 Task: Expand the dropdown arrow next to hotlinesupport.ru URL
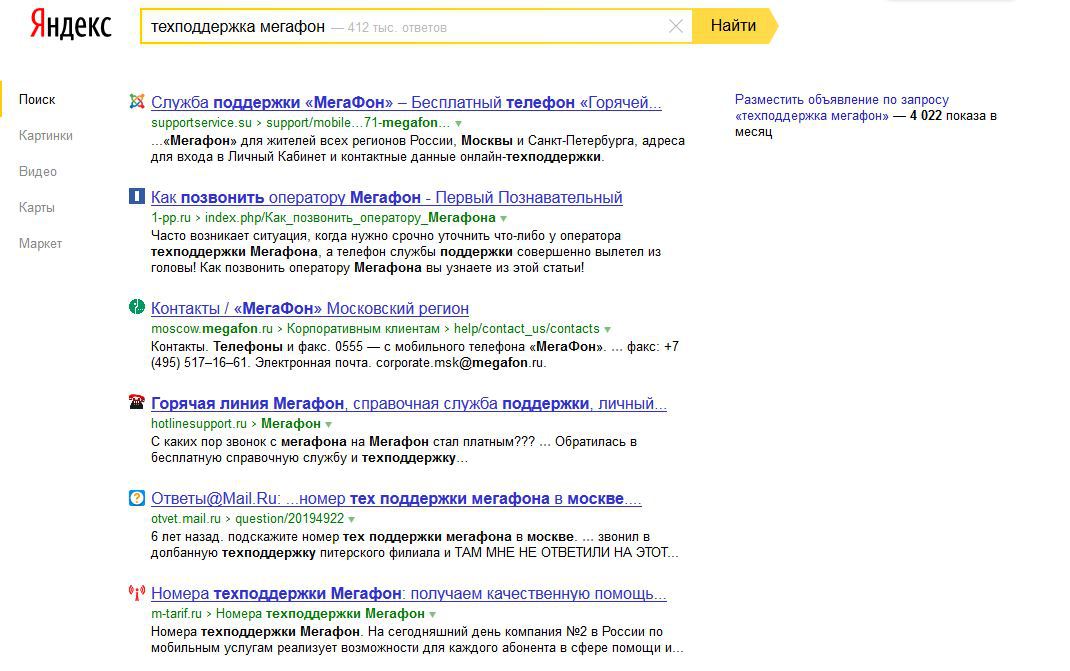point(328,424)
